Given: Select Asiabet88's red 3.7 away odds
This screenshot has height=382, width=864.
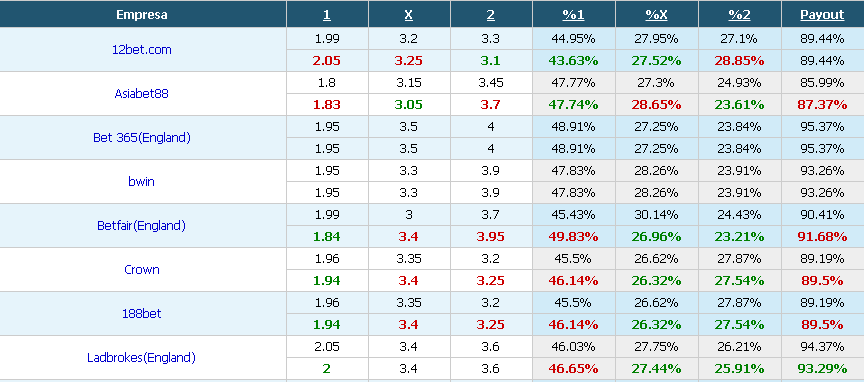Looking at the screenshot, I should pyautogui.click(x=490, y=105).
